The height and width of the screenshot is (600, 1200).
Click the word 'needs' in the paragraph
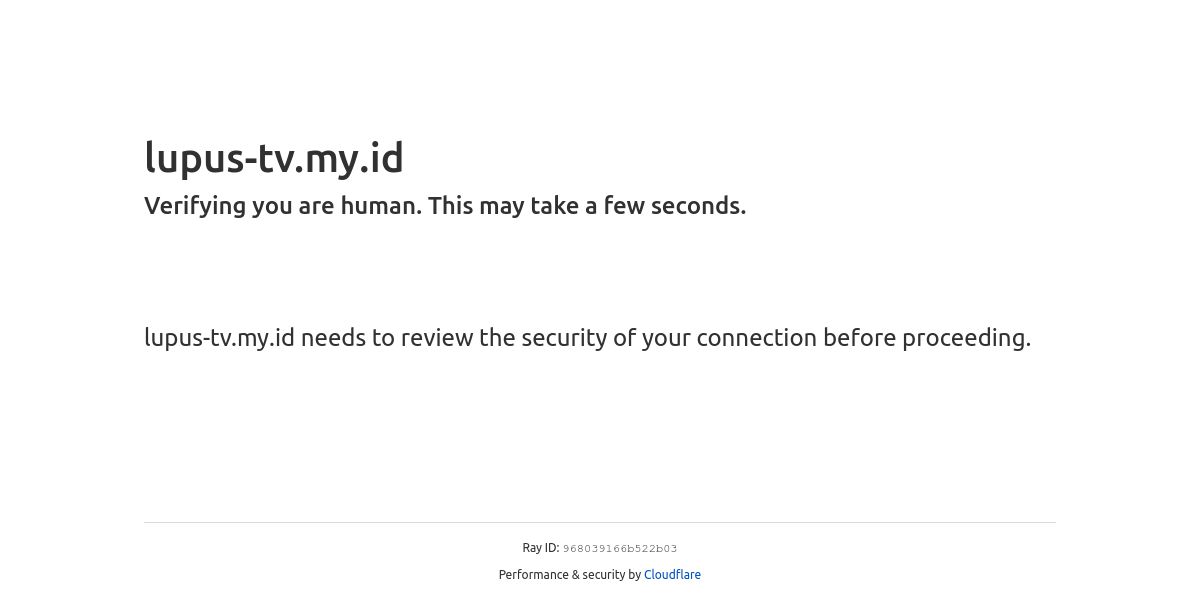(333, 338)
